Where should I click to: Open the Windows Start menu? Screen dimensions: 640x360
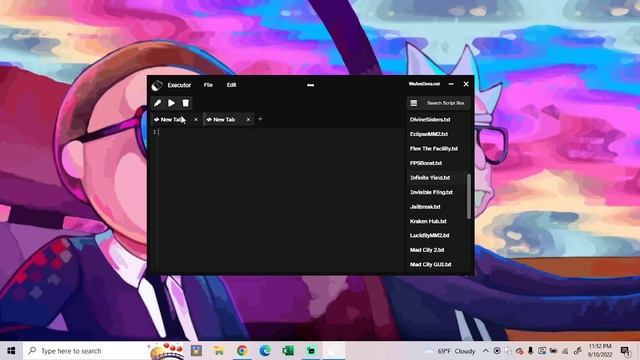11,351
